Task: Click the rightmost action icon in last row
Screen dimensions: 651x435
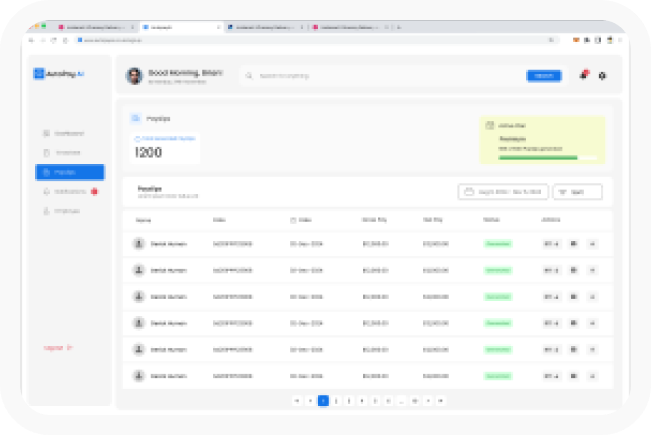Action: tap(592, 375)
